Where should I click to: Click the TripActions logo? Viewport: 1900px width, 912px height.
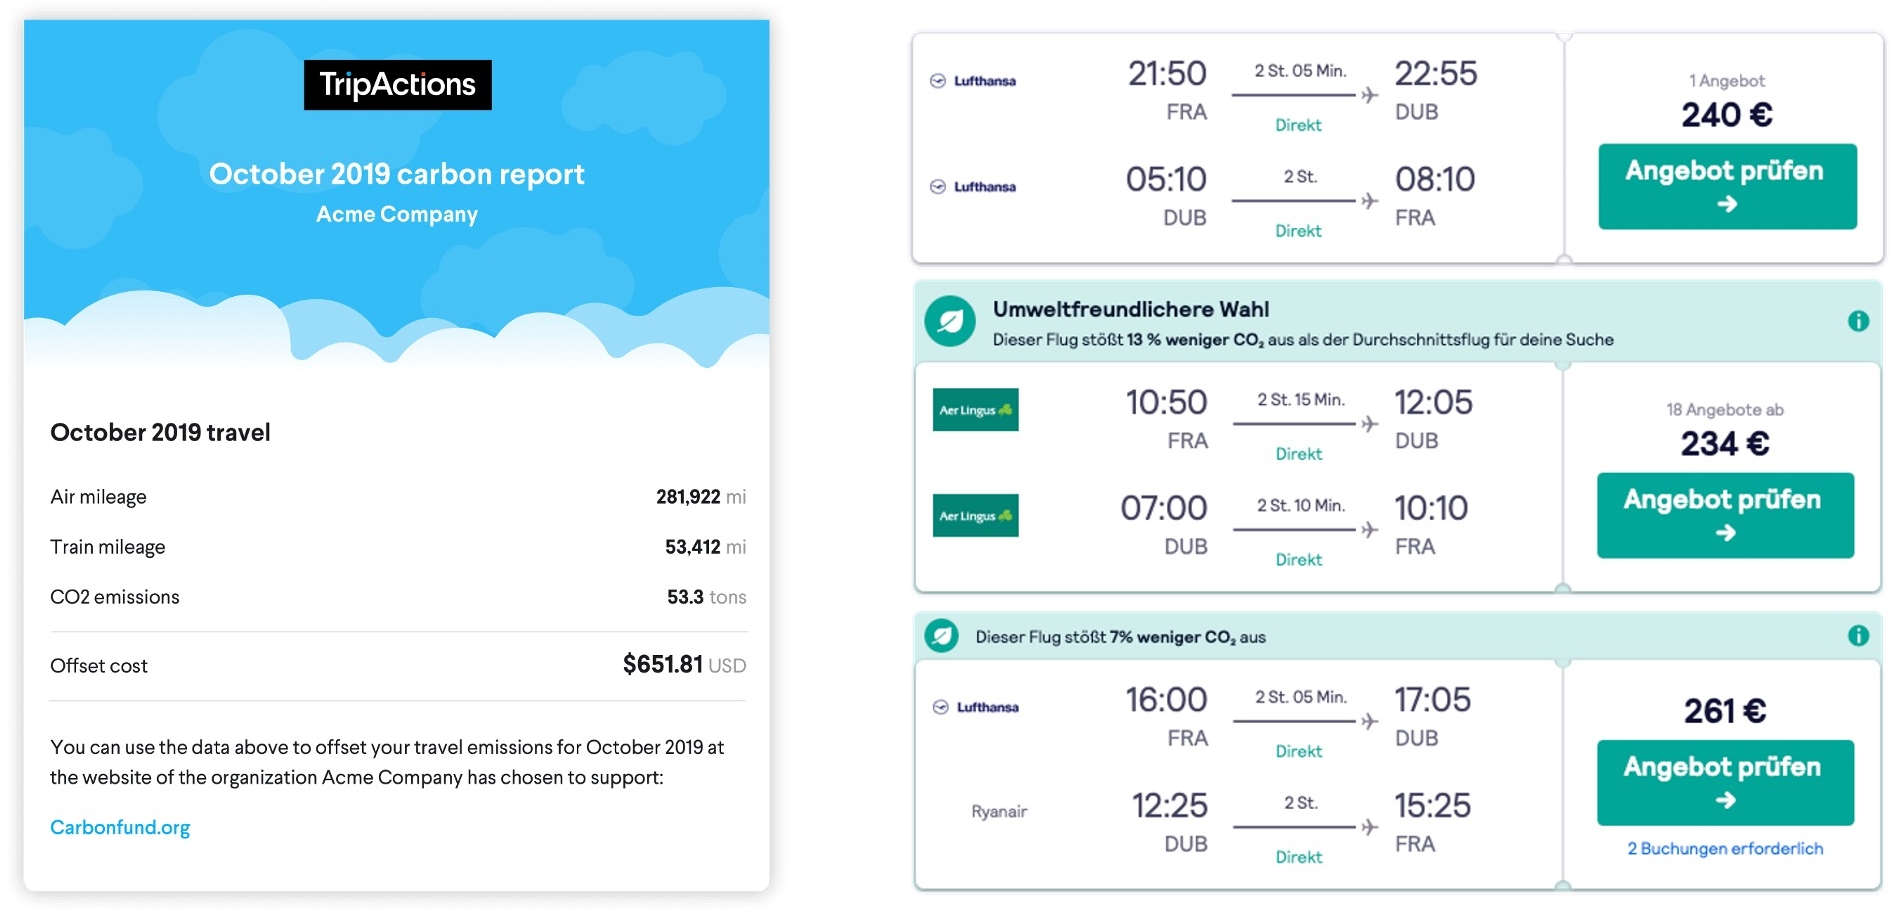(x=397, y=85)
